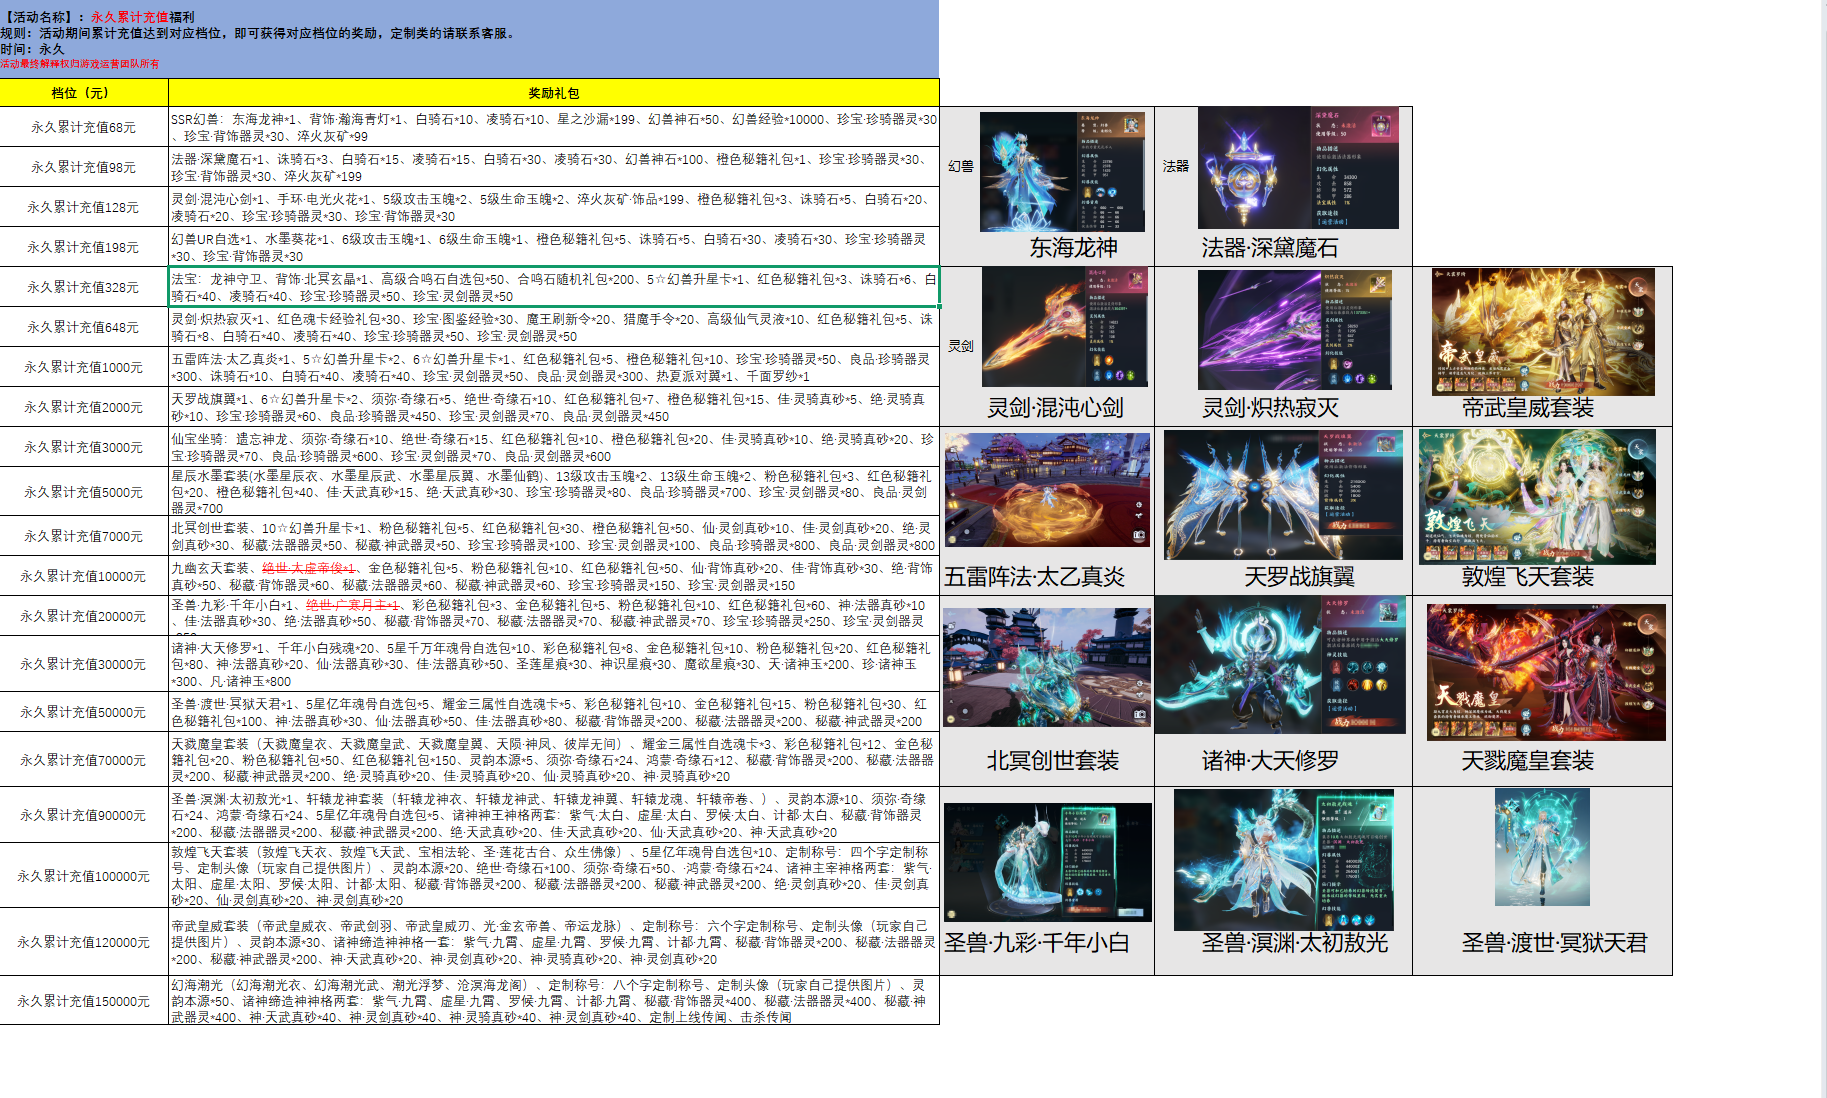Click the 北冥创世套装 scene image
This screenshot has width=1827, height=1098.
coord(1047,667)
